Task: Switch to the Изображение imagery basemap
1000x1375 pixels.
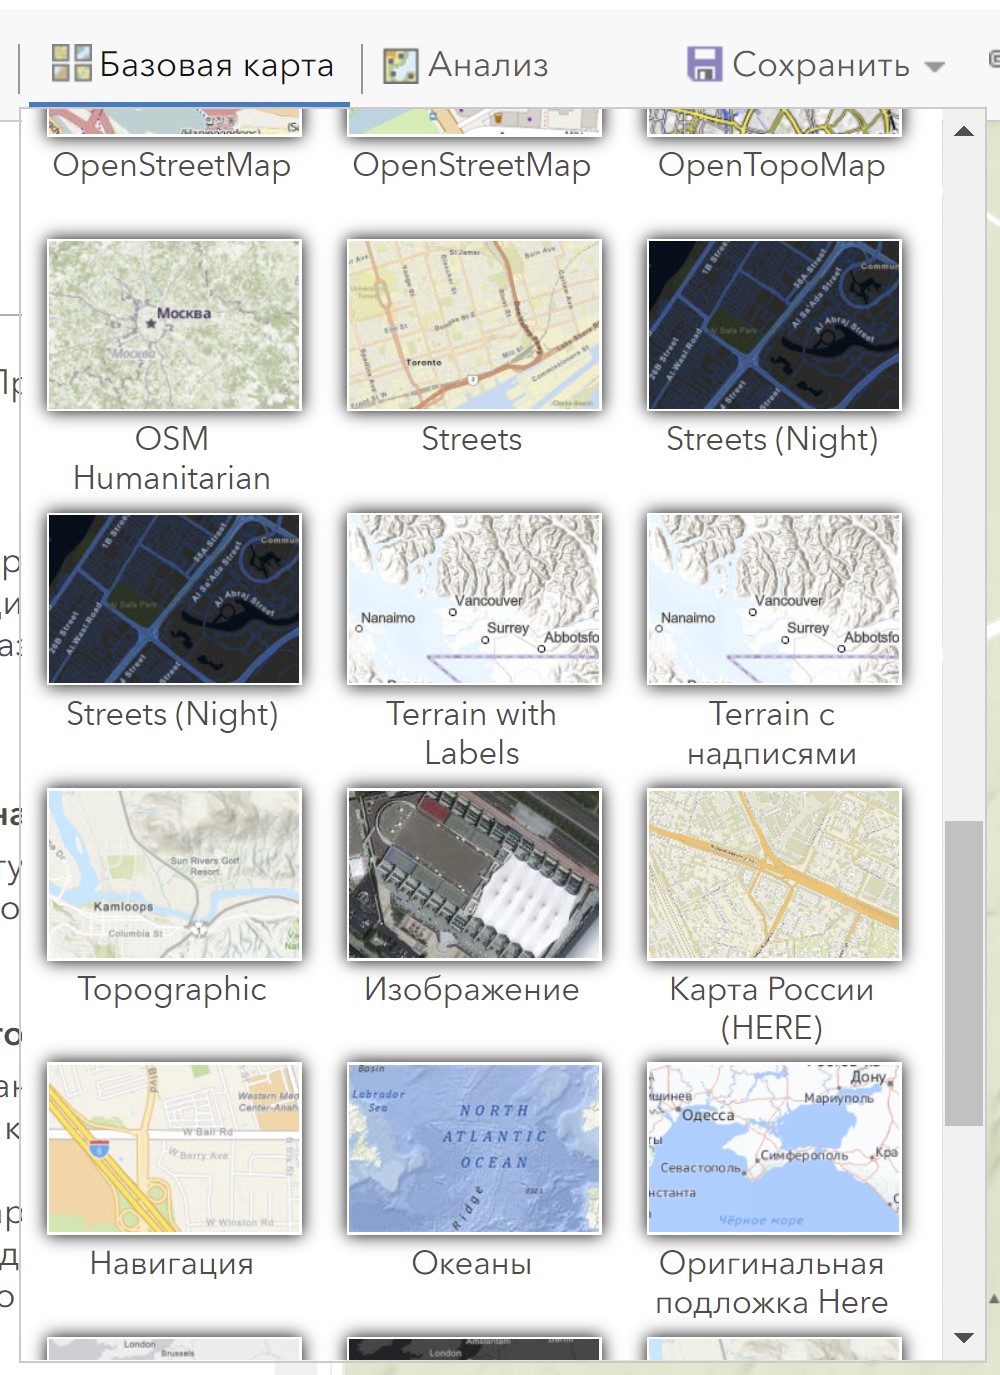Action: pyautogui.click(x=474, y=874)
